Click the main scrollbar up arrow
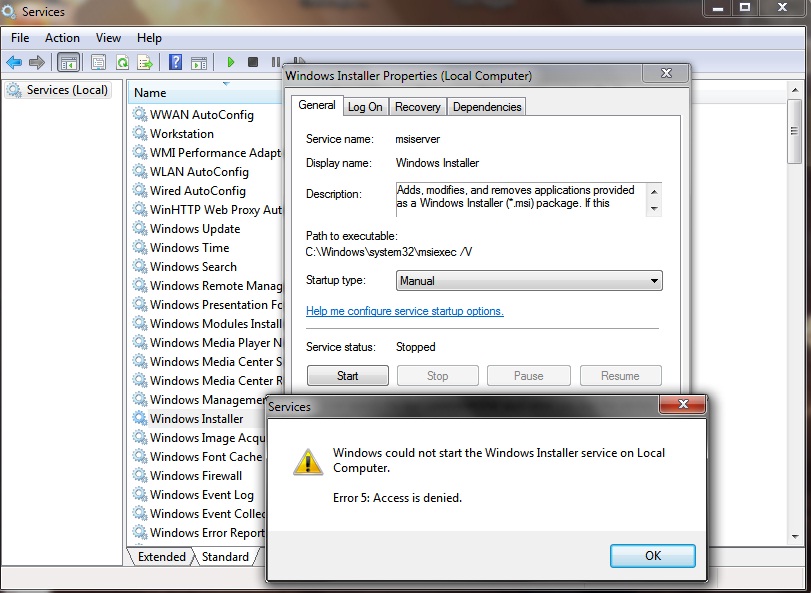The height and width of the screenshot is (593, 811). pos(795,90)
